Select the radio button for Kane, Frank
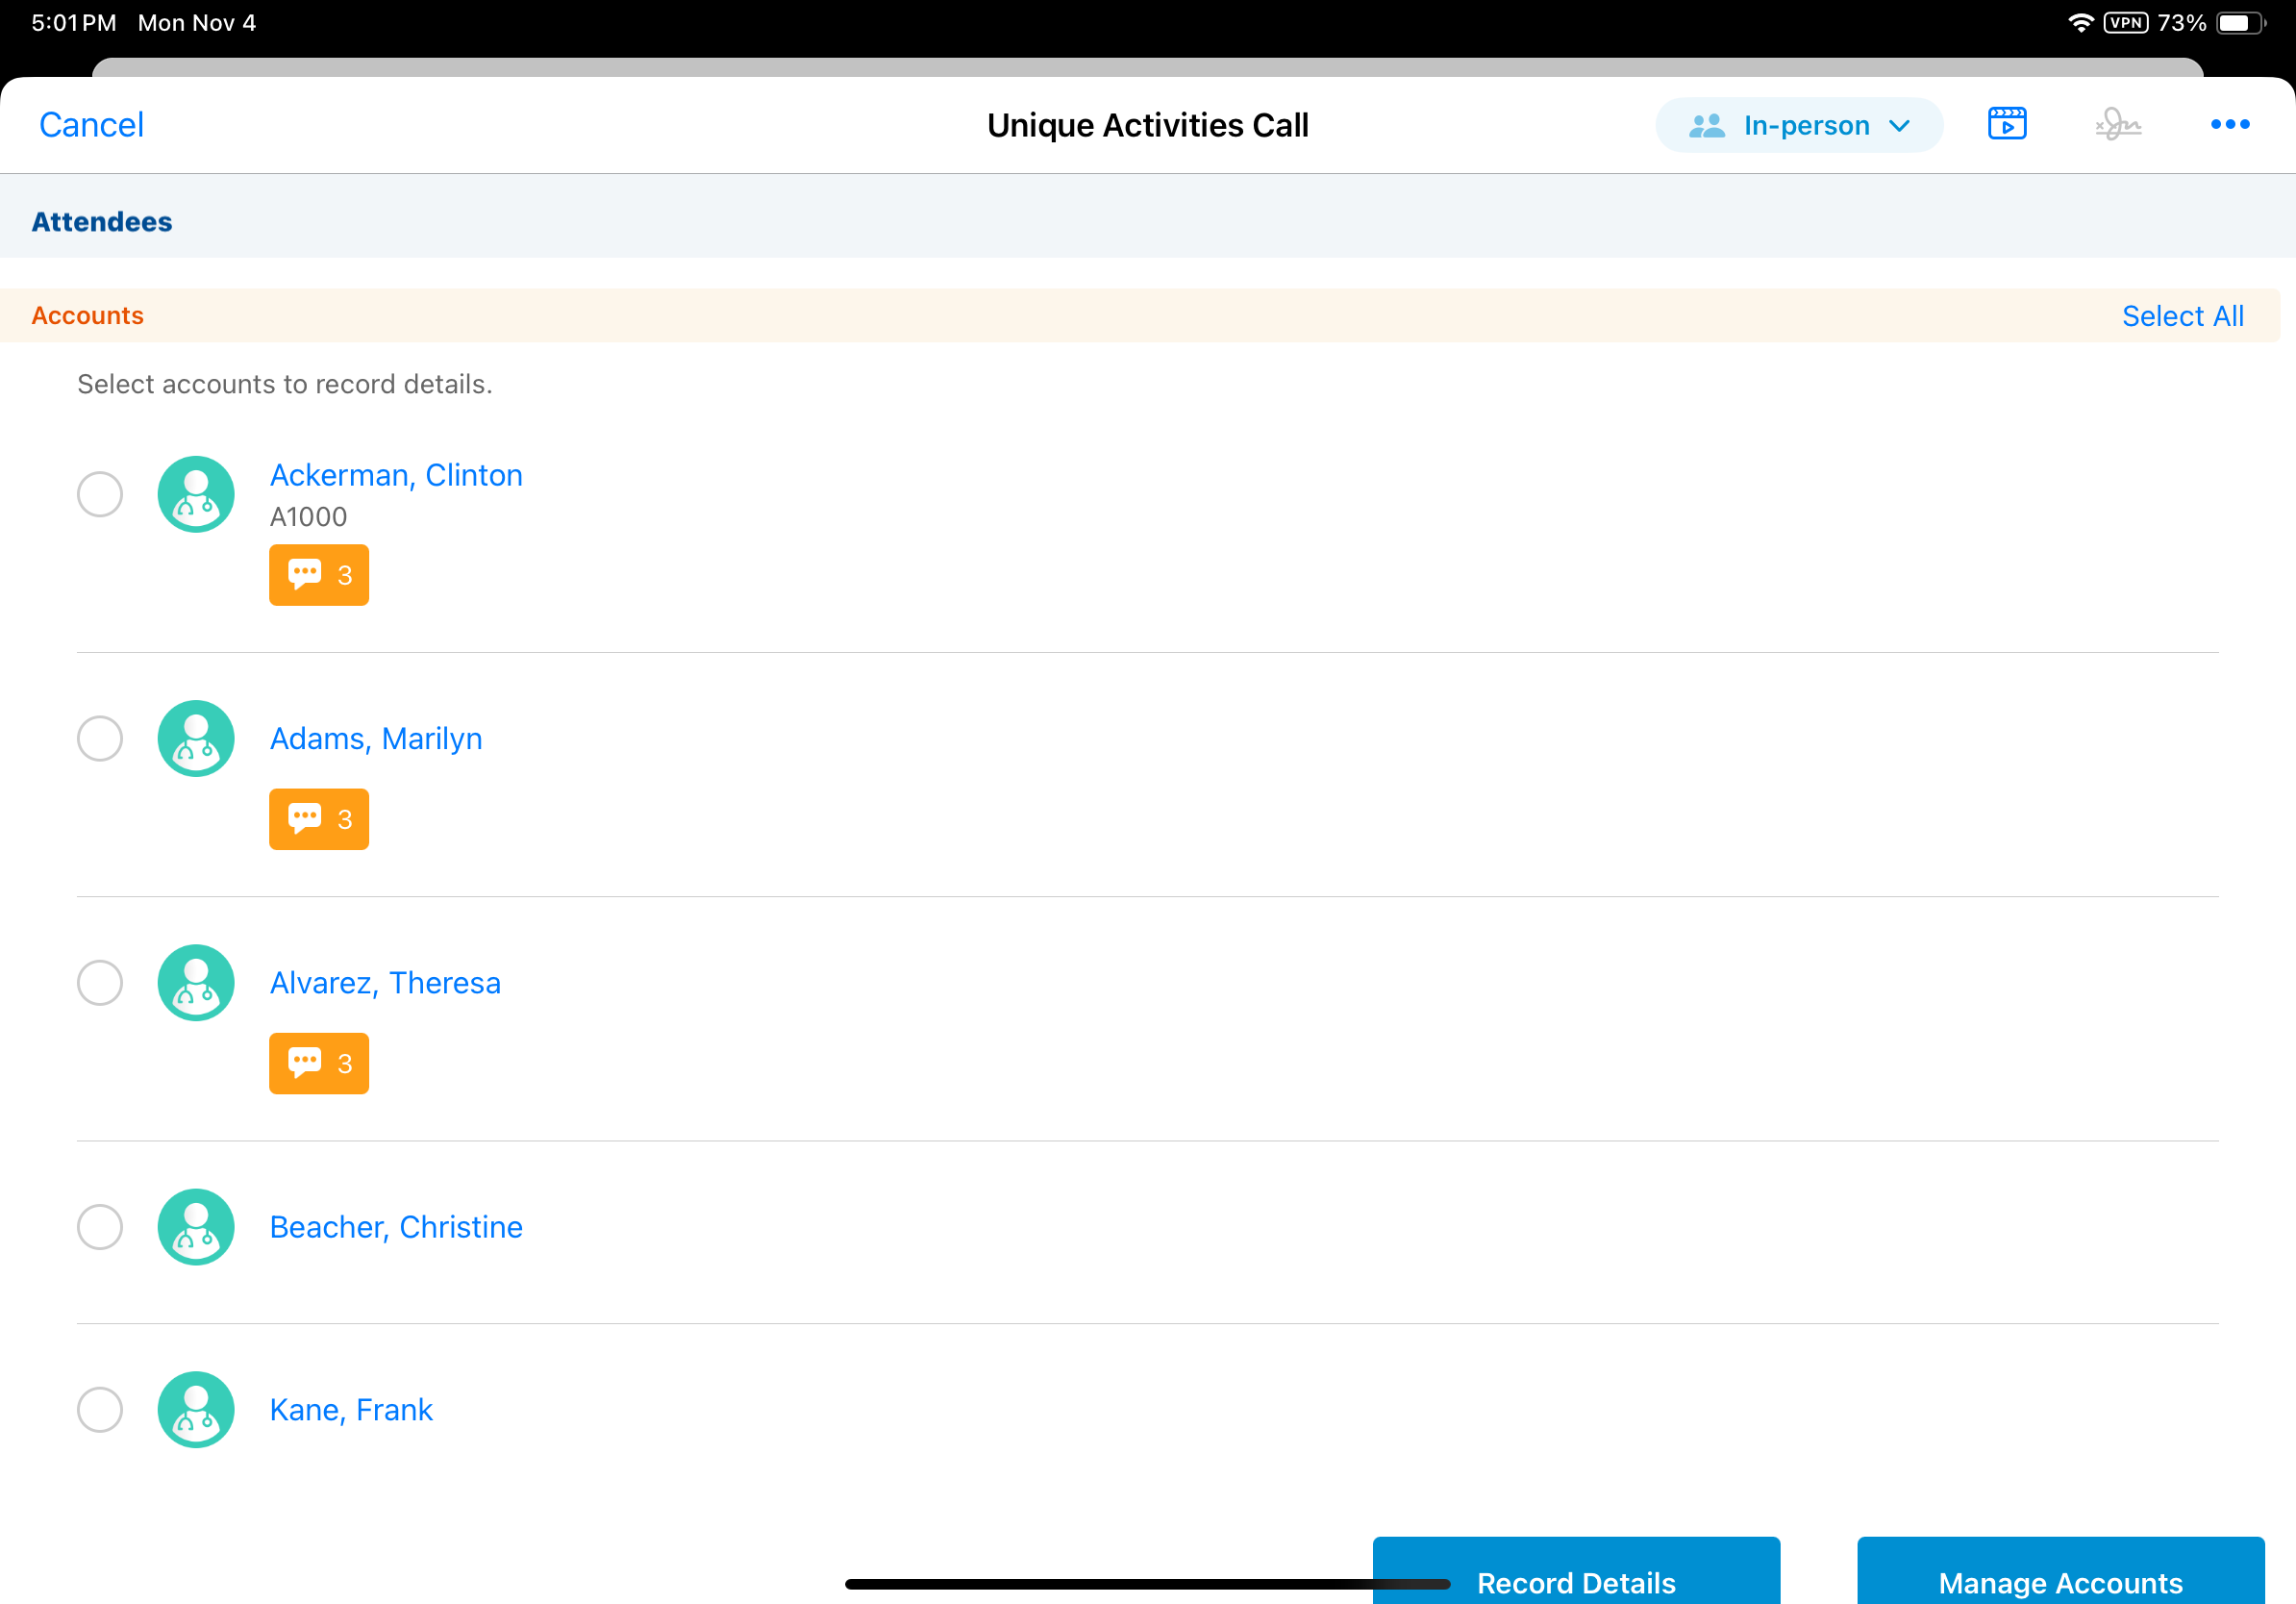 (x=100, y=1409)
